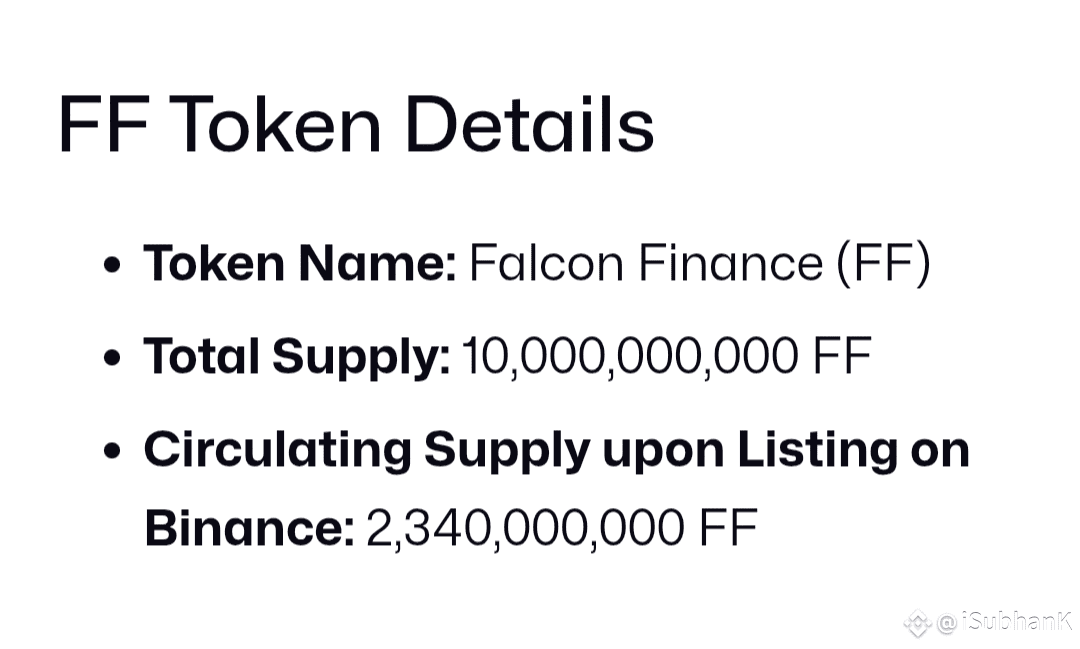
Task: Click the Binance logo watermark icon
Action: click(x=917, y=624)
